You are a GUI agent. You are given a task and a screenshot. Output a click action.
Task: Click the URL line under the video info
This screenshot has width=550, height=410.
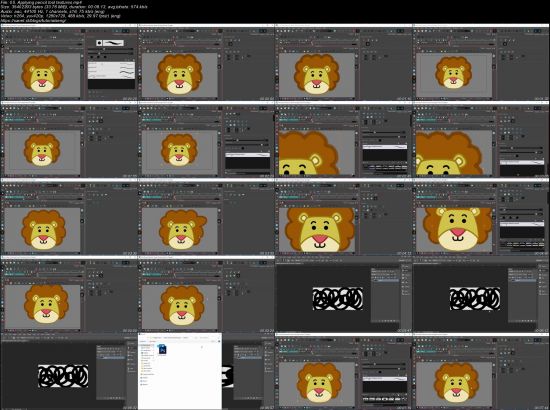point(33,20)
